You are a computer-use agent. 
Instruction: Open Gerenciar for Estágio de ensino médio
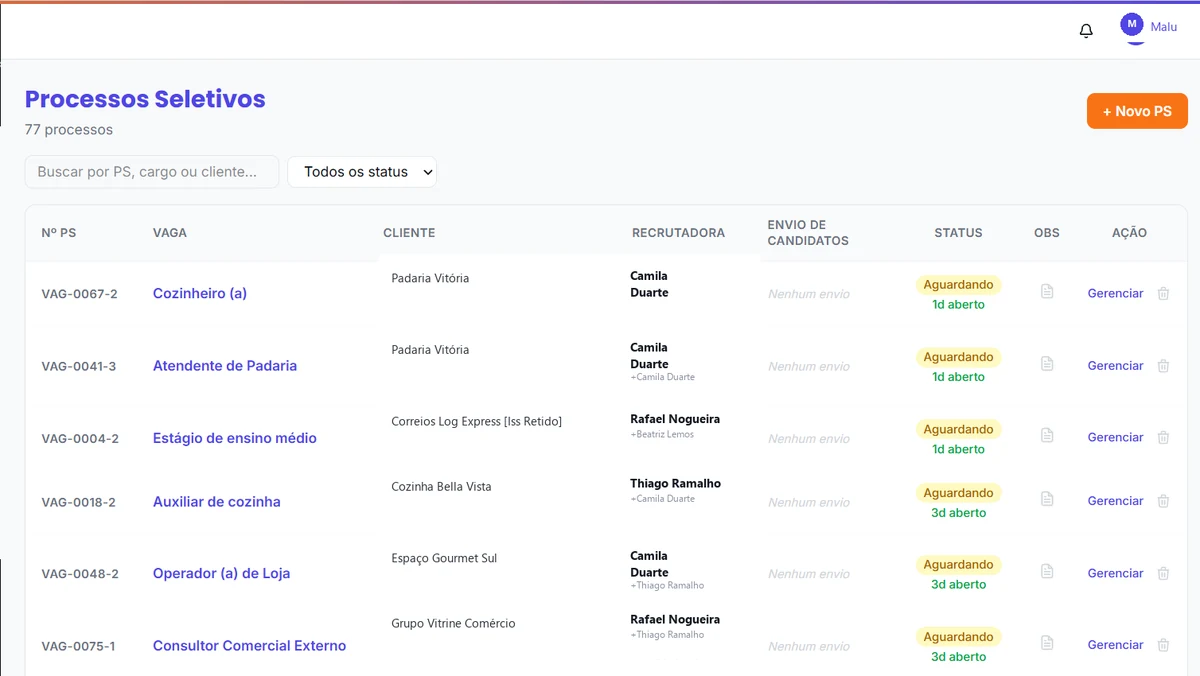(1115, 437)
